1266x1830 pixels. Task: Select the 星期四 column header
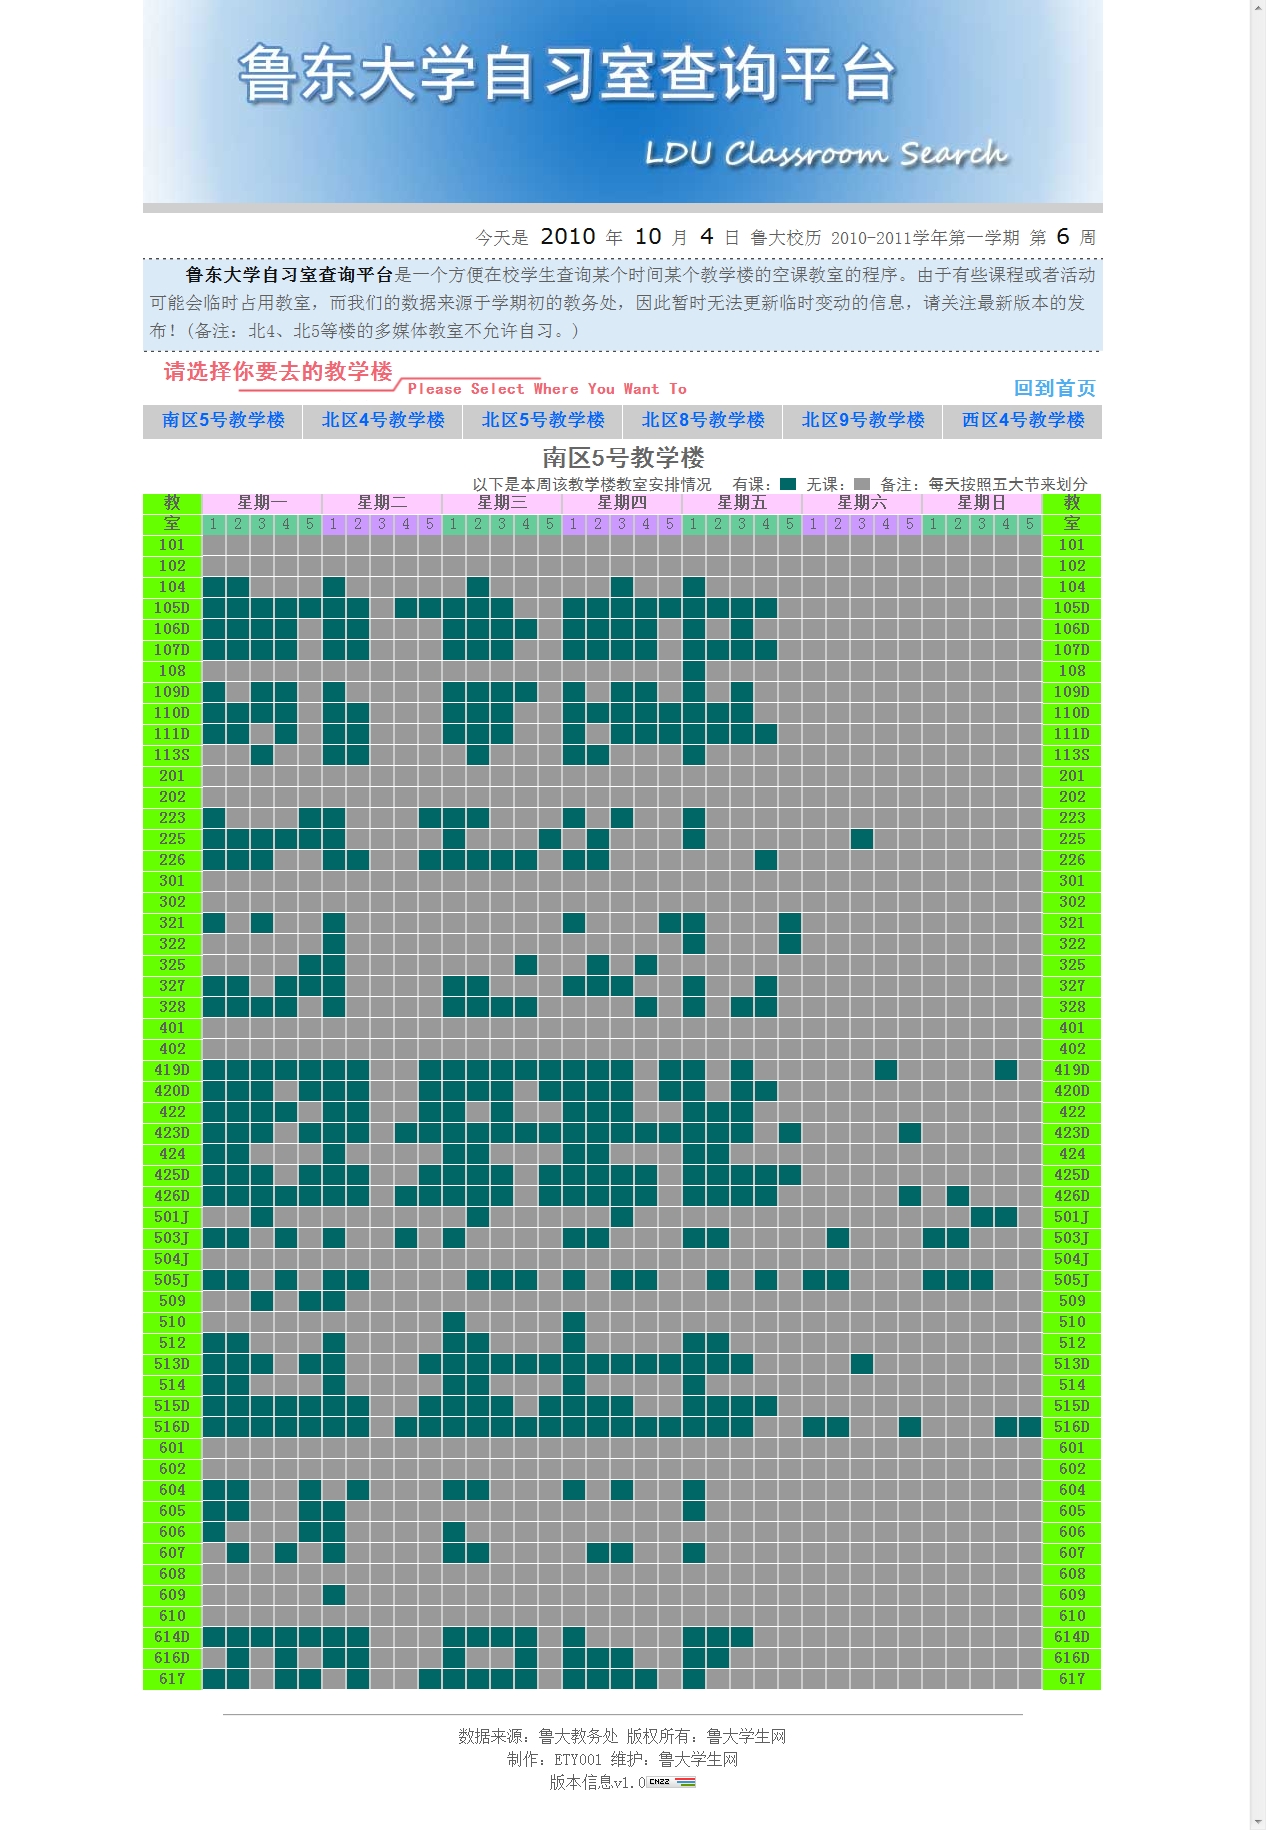622,503
